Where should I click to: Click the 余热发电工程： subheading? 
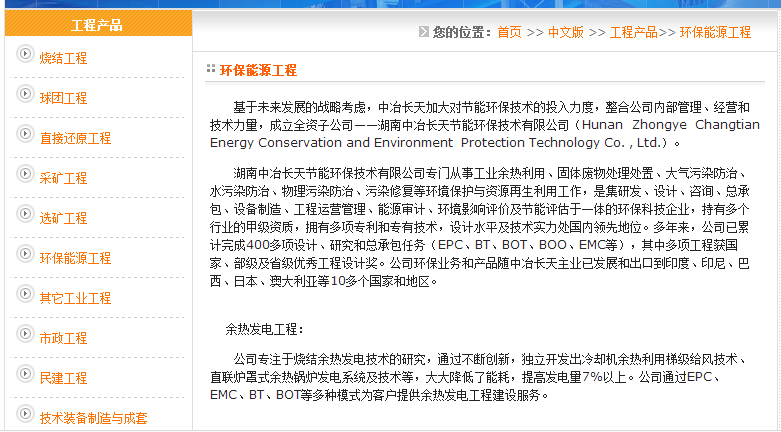pos(264,329)
